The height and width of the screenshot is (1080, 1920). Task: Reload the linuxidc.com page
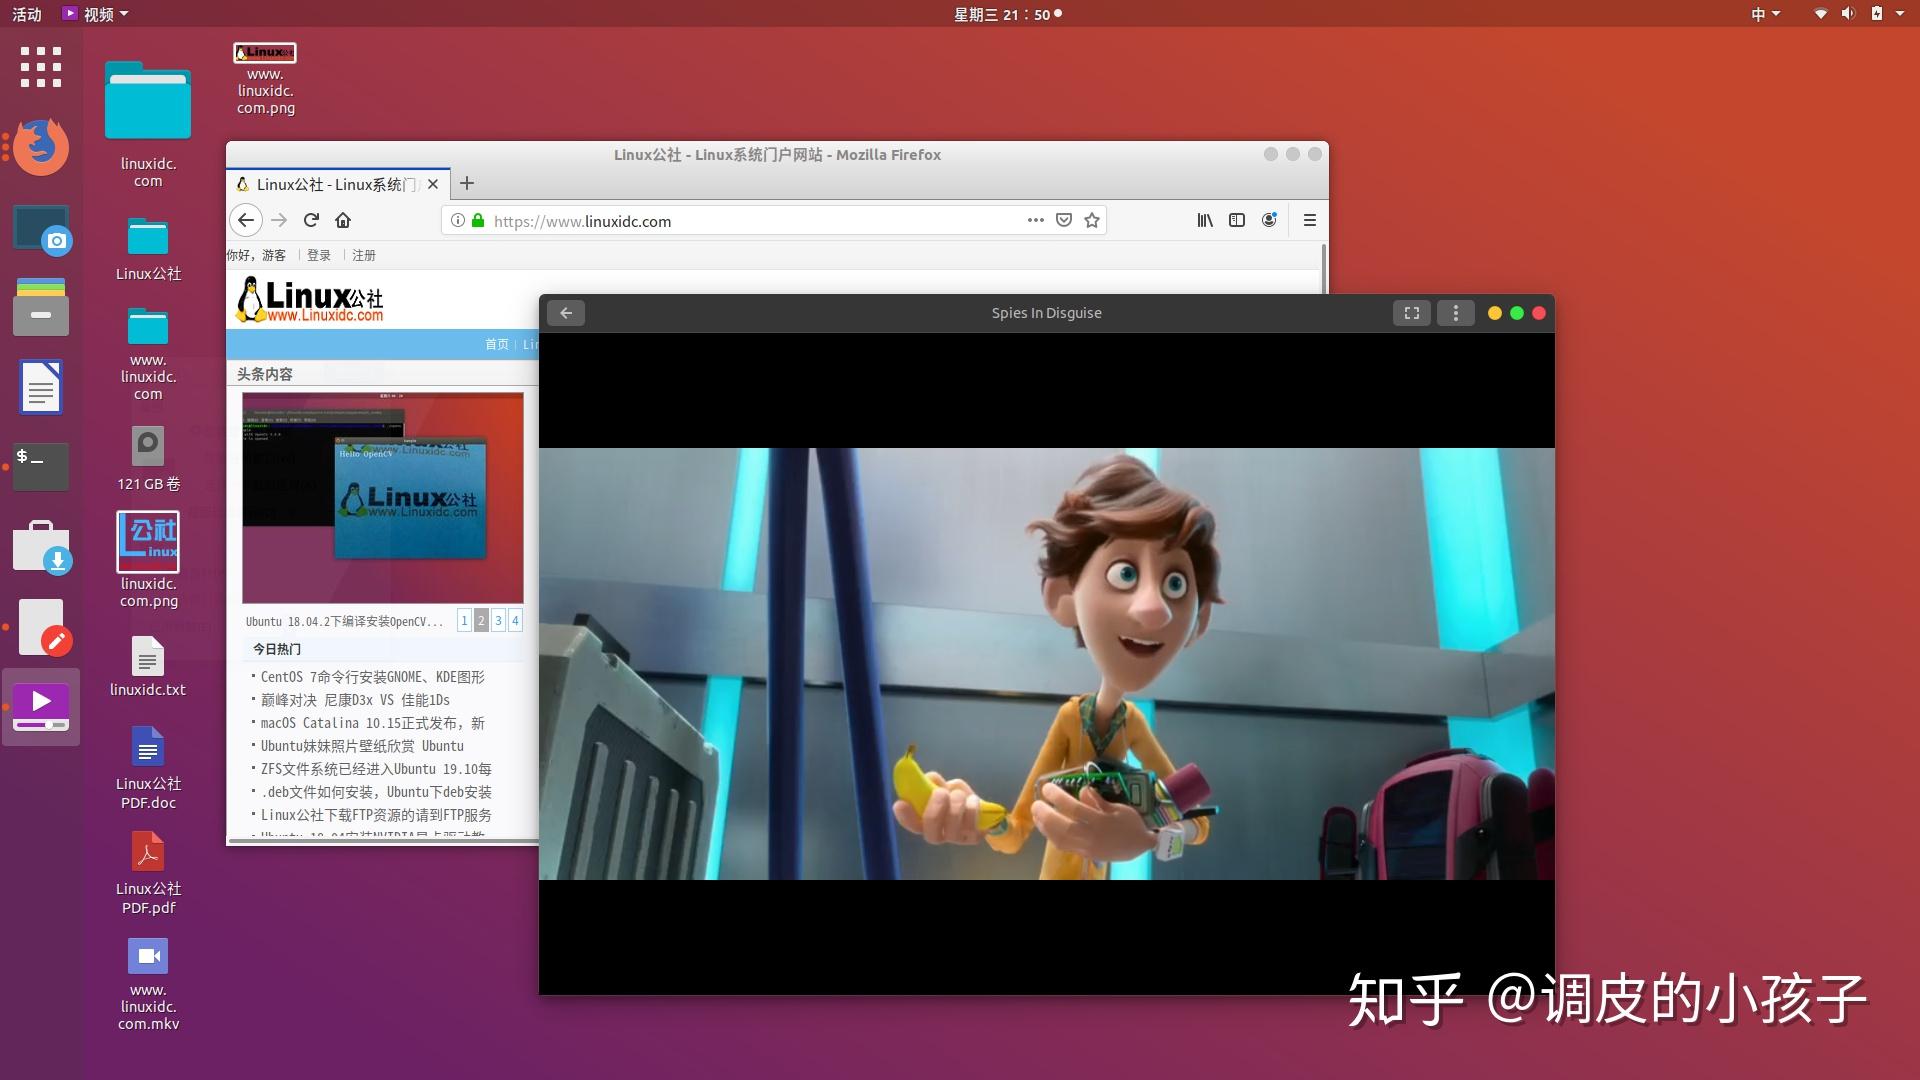pyautogui.click(x=311, y=220)
